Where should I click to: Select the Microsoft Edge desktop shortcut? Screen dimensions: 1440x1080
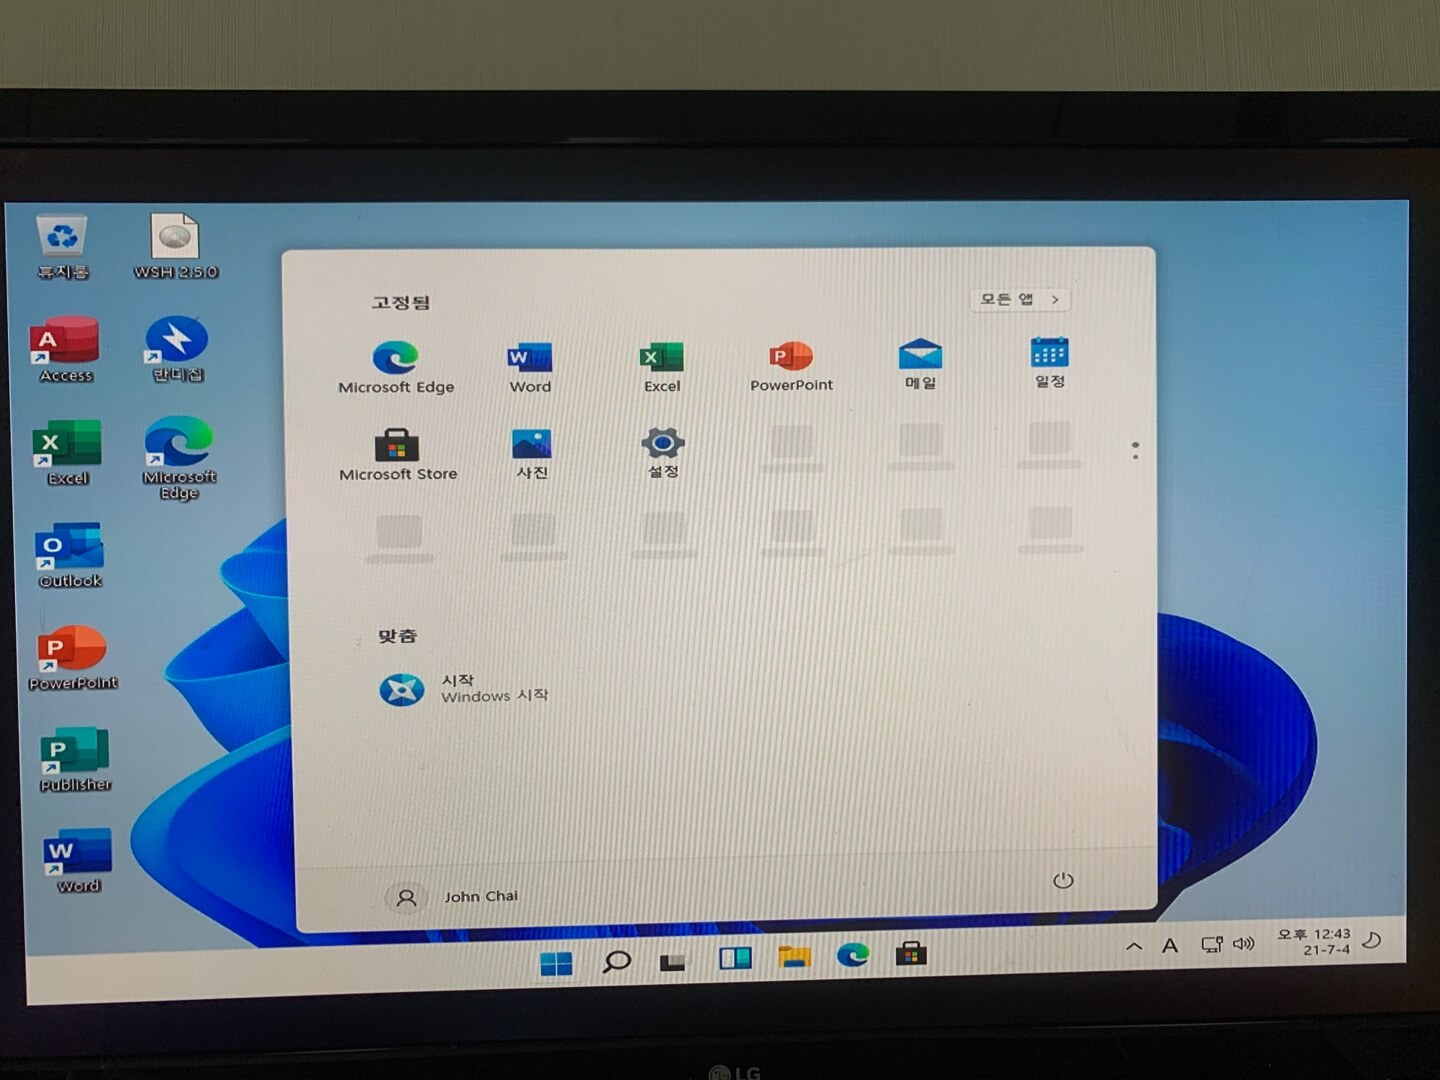179,458
